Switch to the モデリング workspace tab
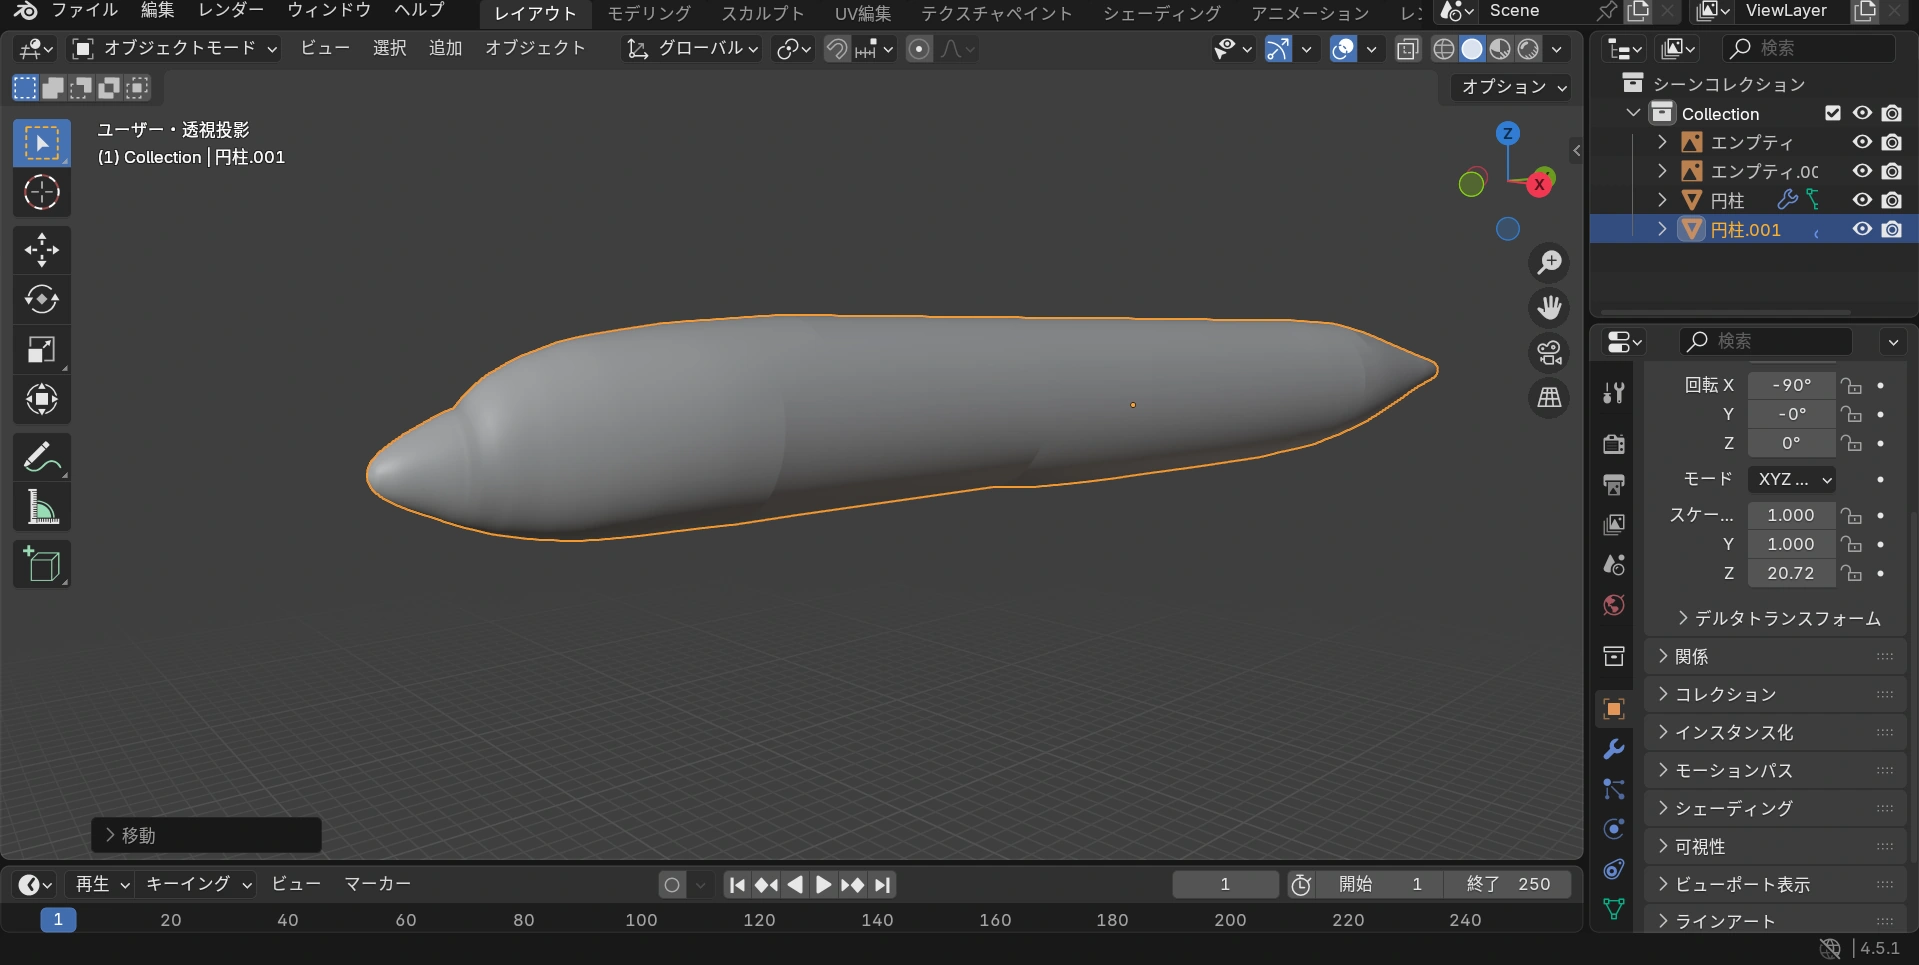1919x965 pixels. (649, 13)
